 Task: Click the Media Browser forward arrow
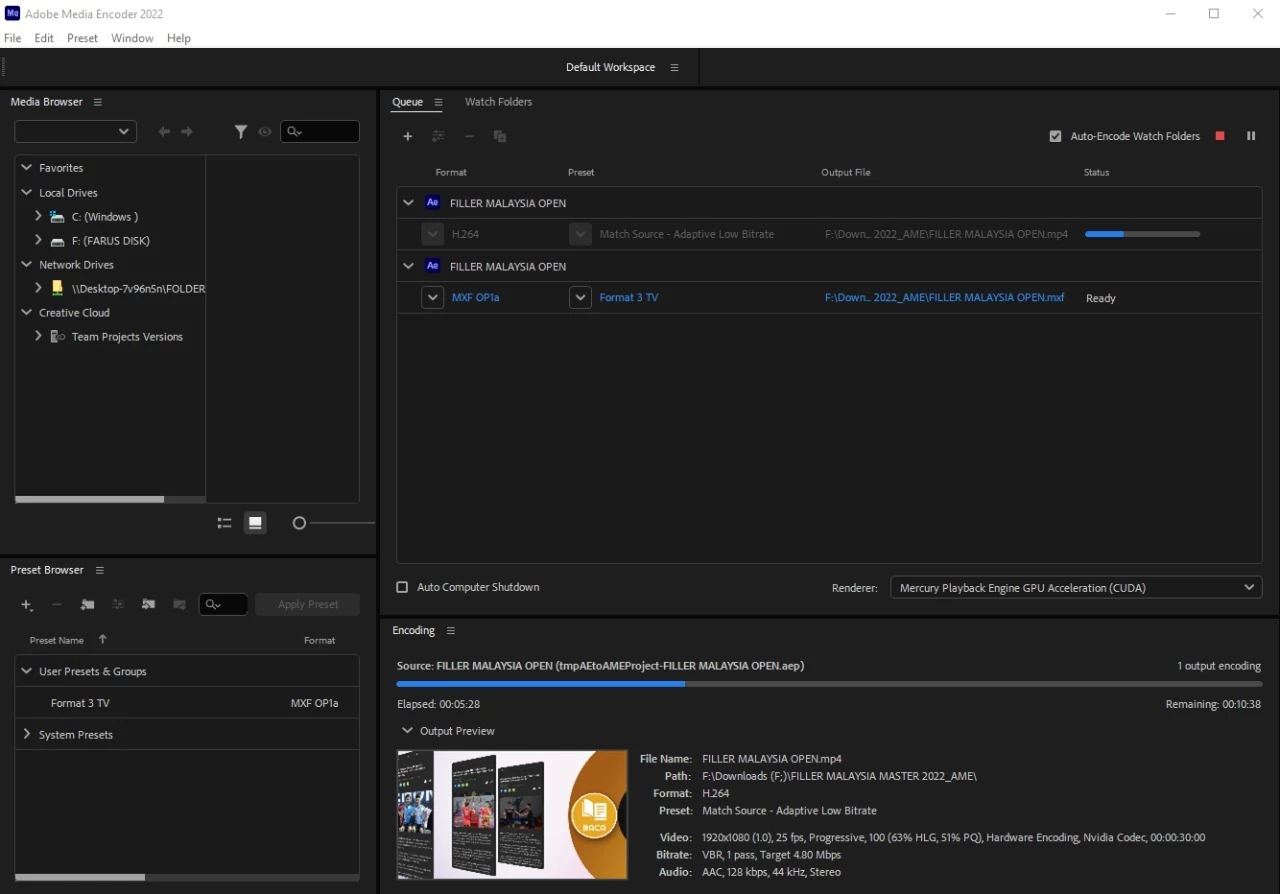click(187, 131)
